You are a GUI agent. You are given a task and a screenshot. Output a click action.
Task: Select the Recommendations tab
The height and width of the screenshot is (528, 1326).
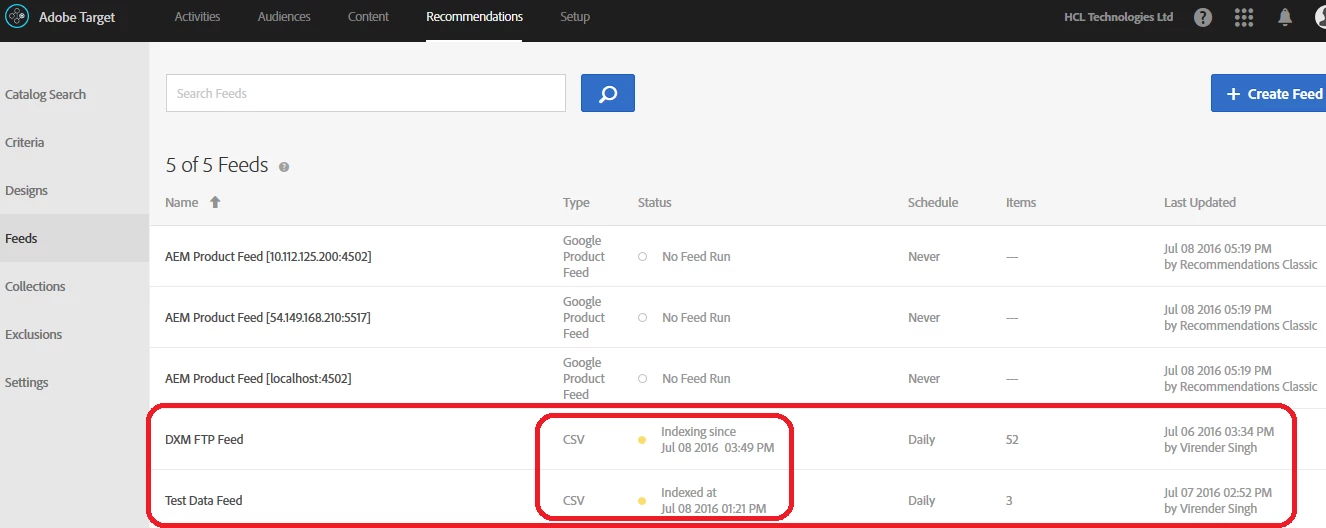coord(474,17)
